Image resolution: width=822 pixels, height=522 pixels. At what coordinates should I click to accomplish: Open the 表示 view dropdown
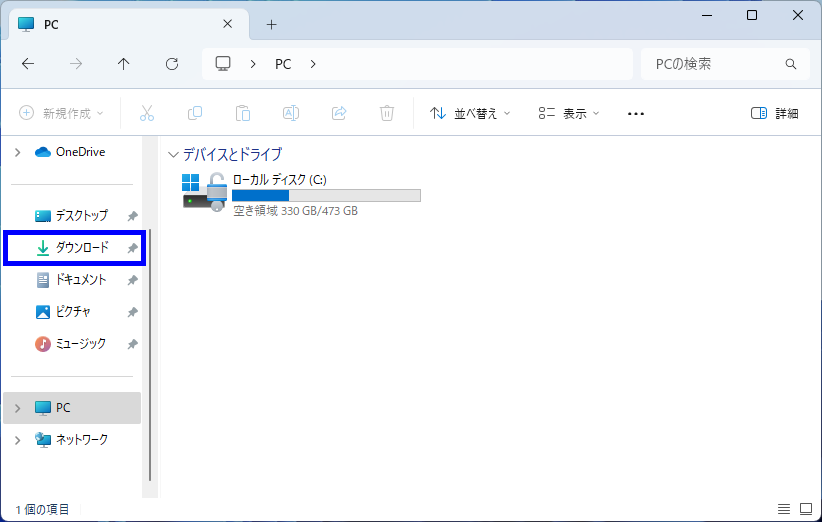(569, 114)
